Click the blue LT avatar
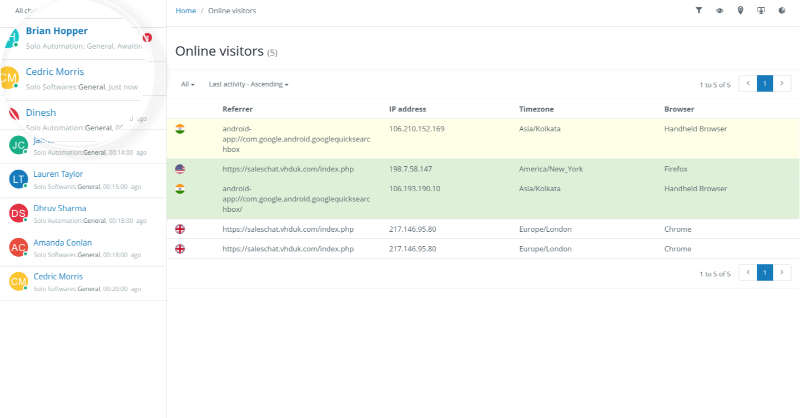The width and height of the screenshot is (800, 418). point(18,179)
